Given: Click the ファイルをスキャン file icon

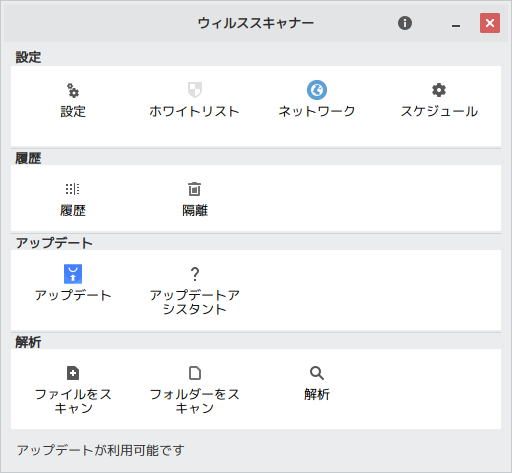Looking at the screenshot, I should tap(73, 373).
